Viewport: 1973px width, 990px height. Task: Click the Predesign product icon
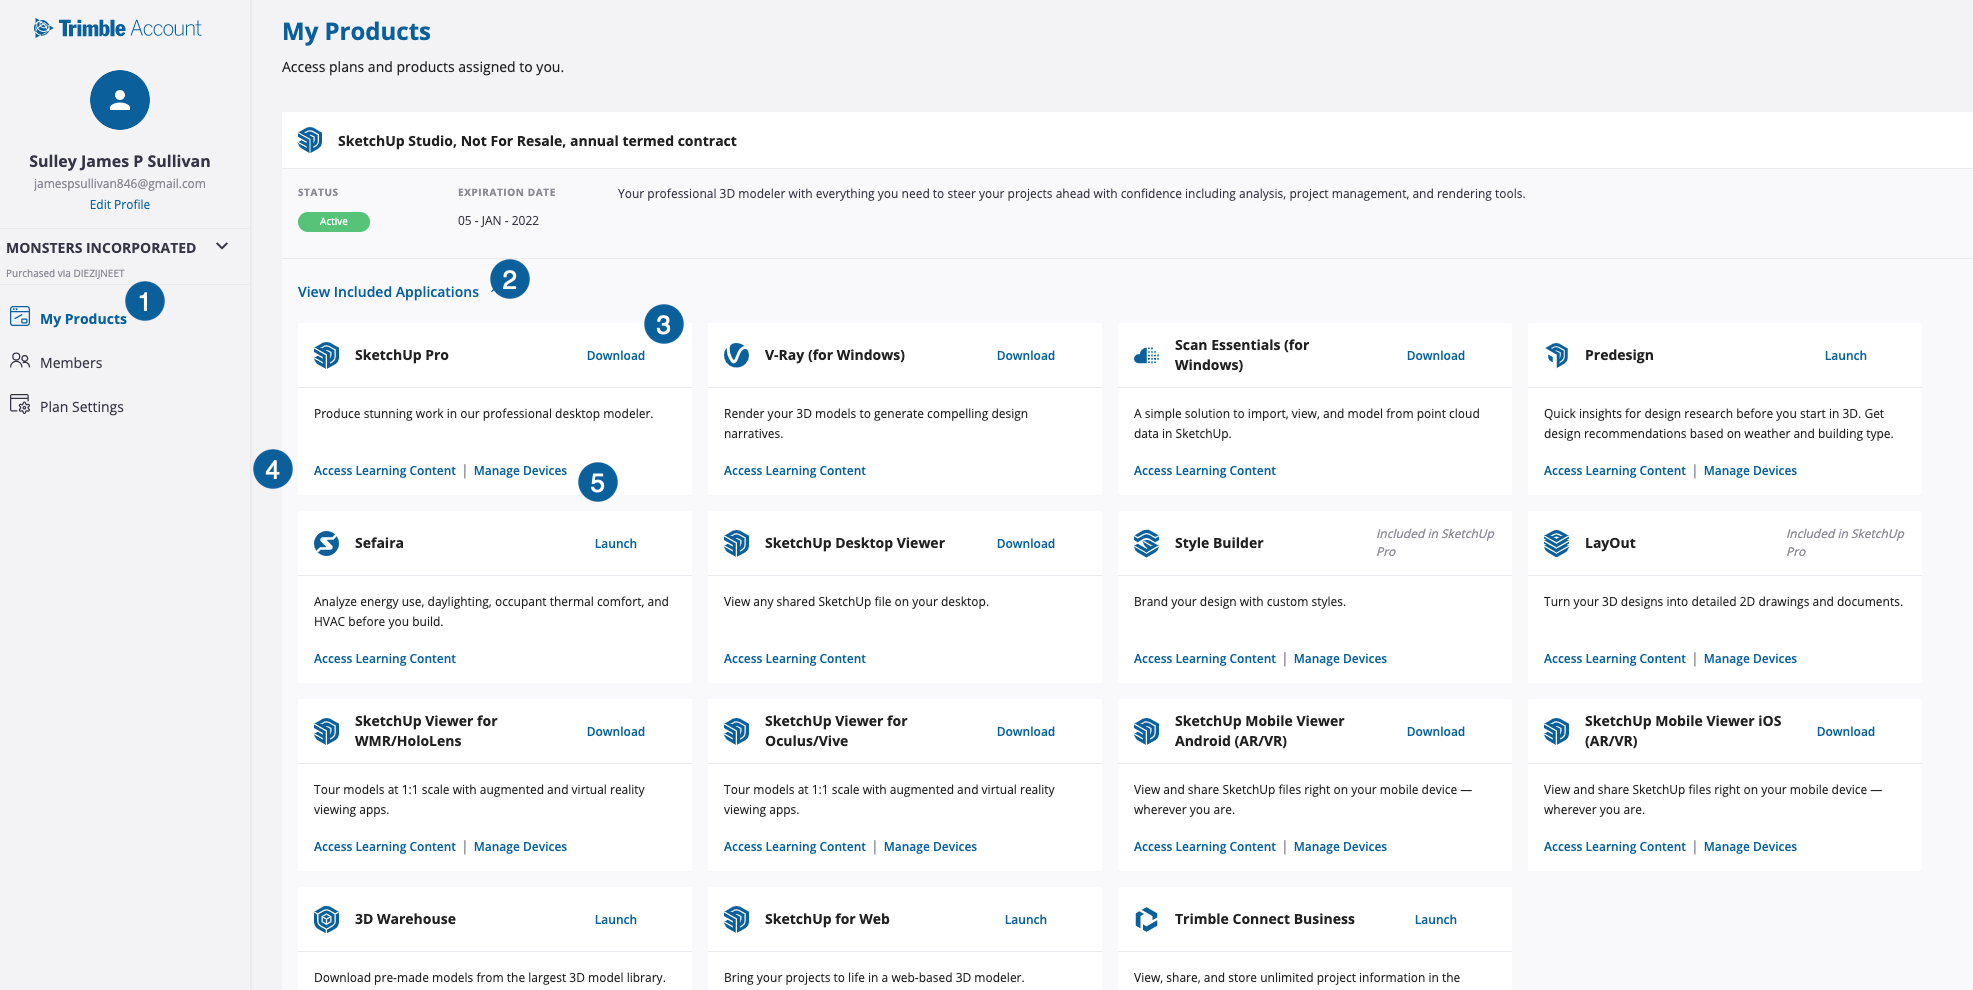pos(1557,355)
